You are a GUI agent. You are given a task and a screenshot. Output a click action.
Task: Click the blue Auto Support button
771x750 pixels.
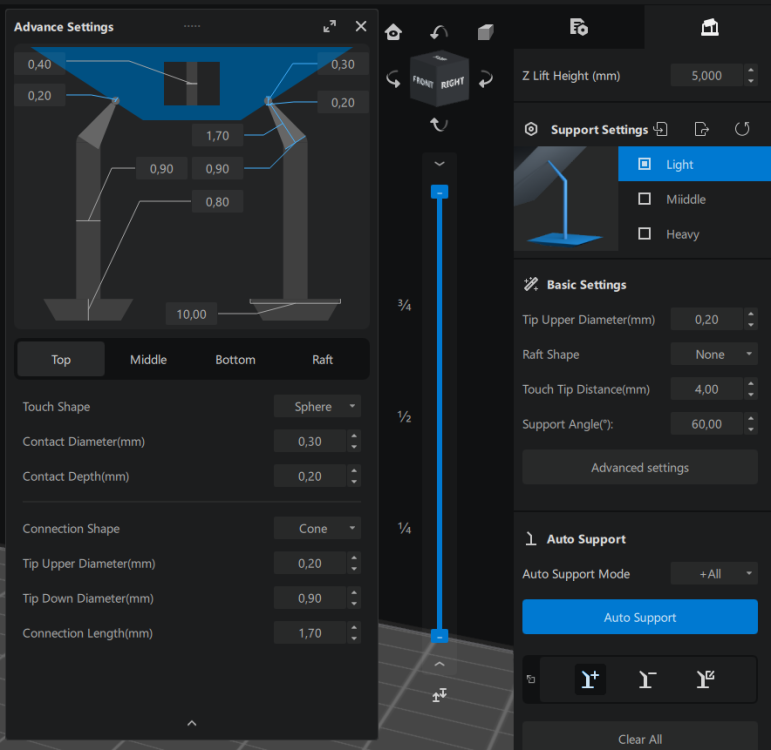coord(640,617)
